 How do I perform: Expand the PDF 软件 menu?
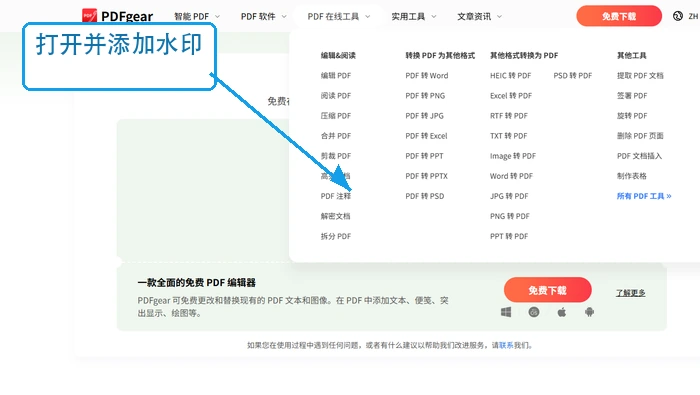(x=263, y=17)
